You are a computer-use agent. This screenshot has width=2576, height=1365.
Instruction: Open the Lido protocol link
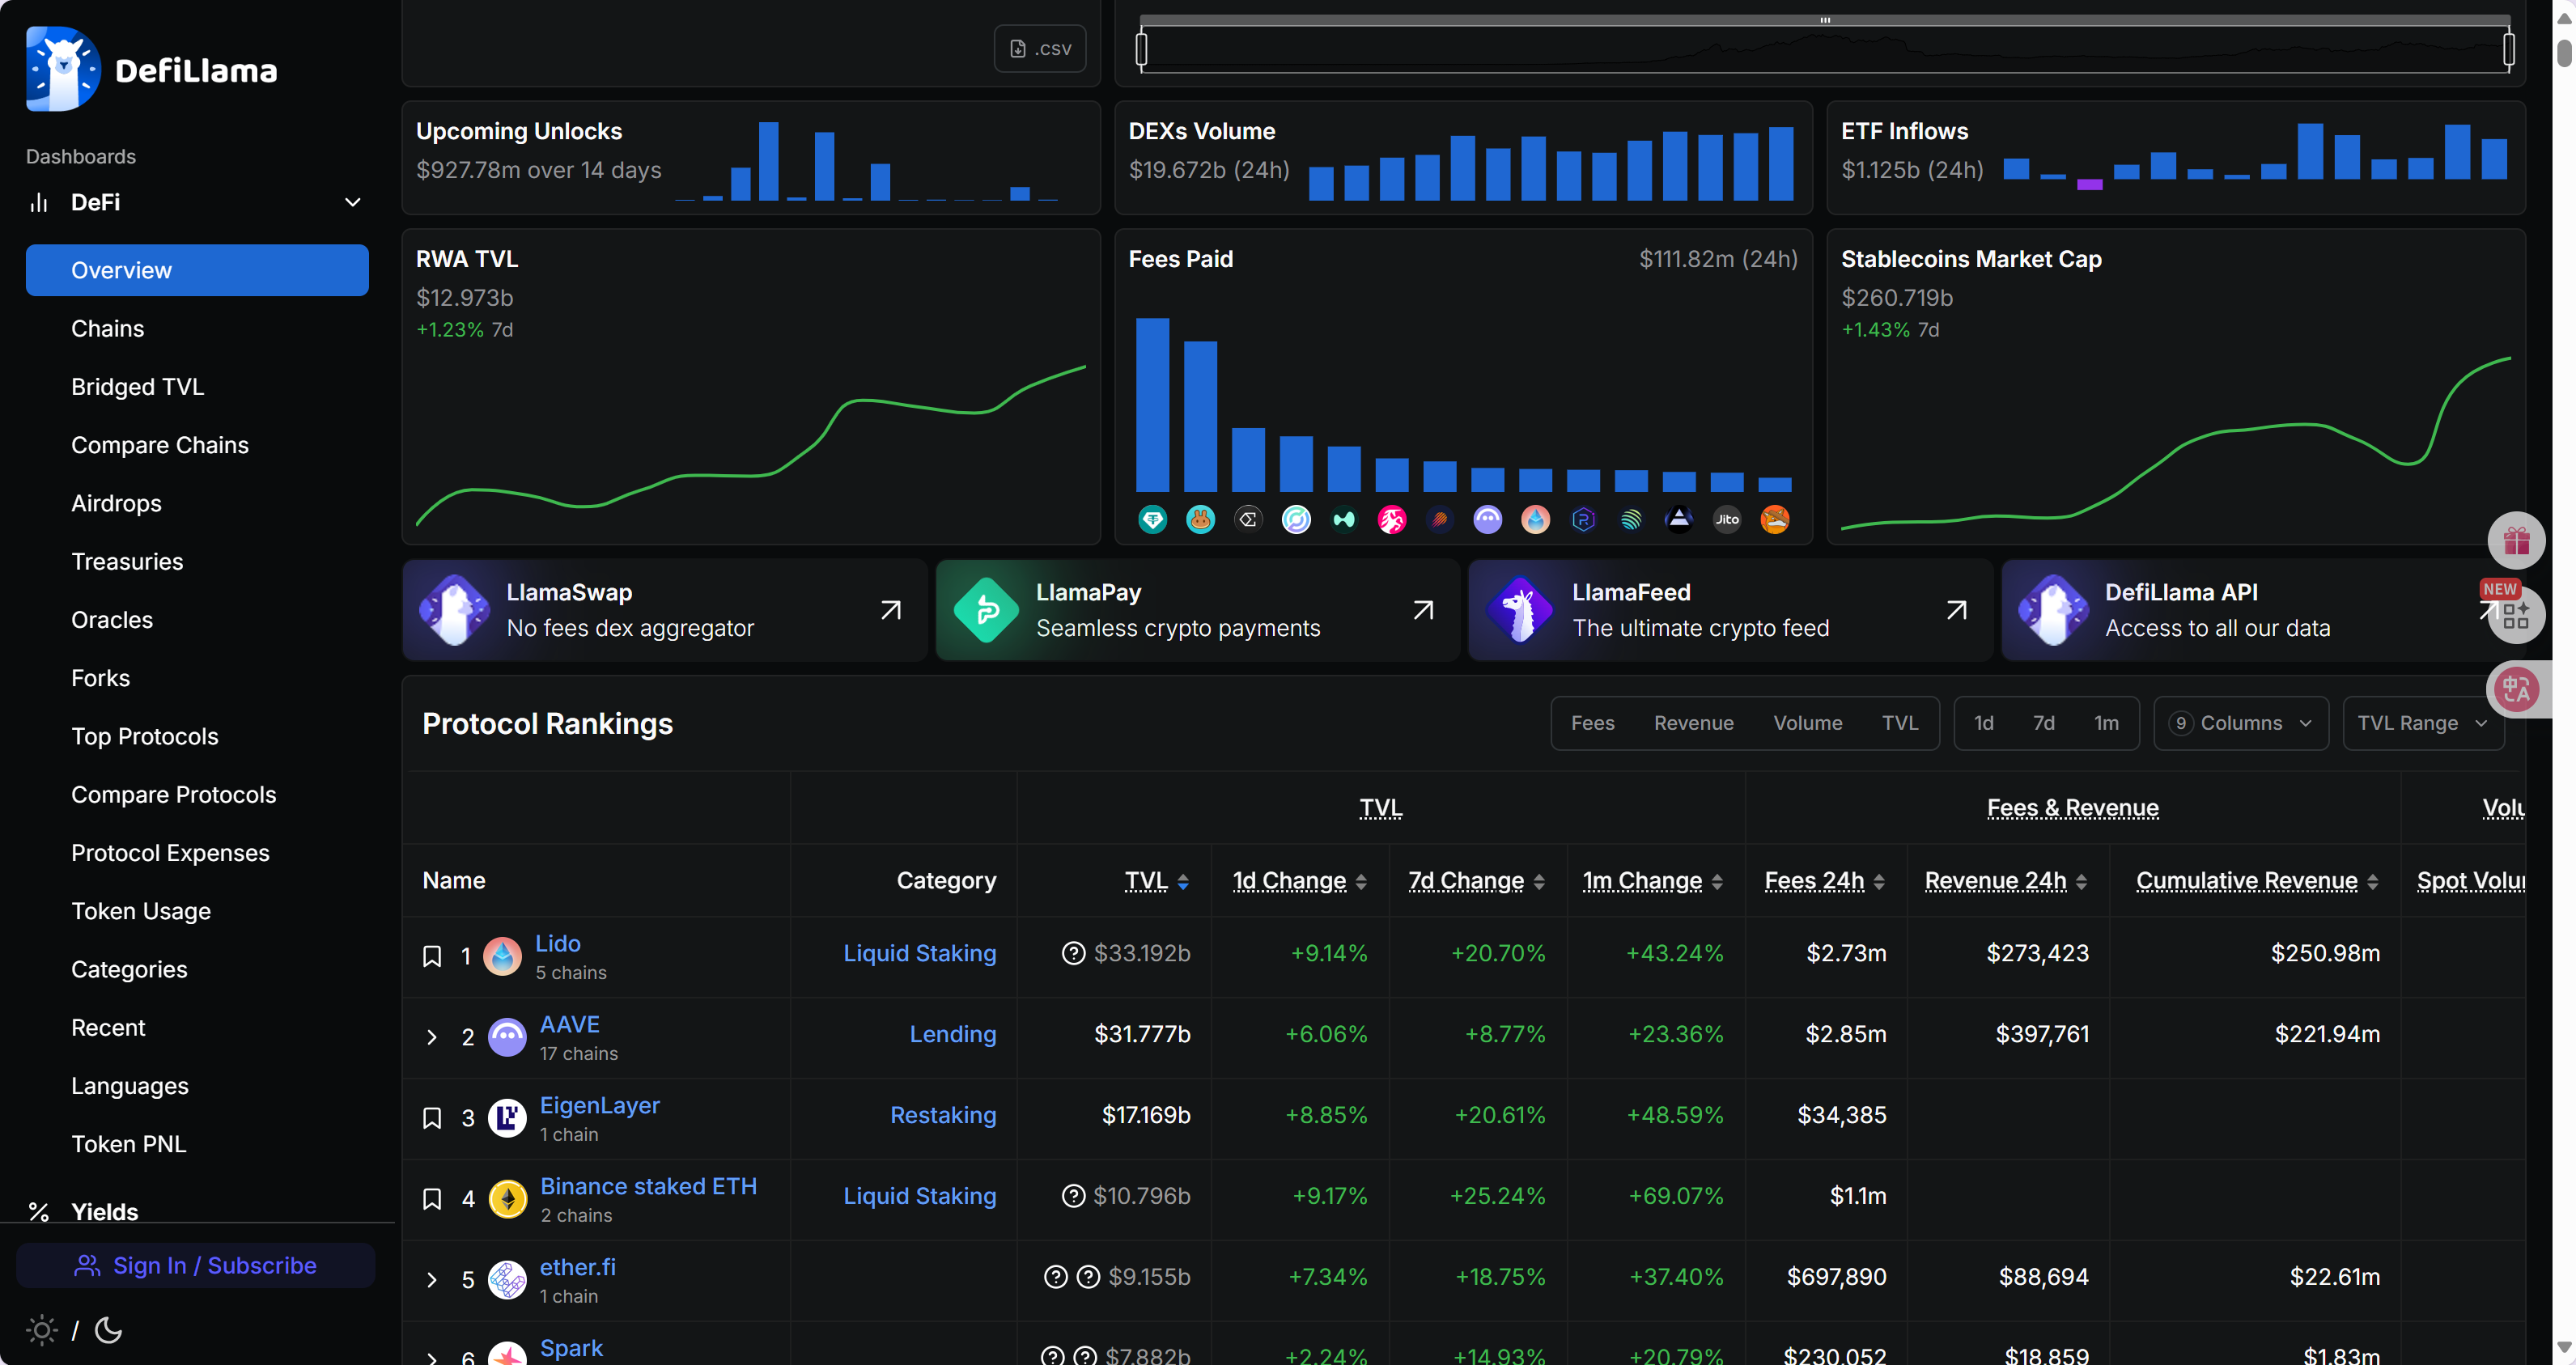coord(557,943)
